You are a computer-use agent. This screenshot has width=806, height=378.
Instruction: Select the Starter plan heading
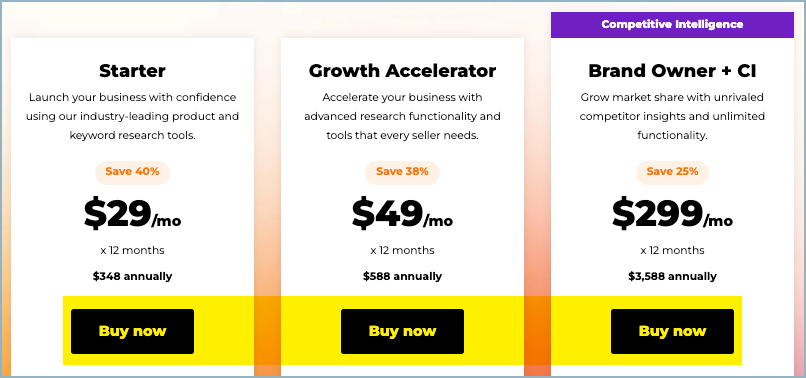[x=132, y=71]
